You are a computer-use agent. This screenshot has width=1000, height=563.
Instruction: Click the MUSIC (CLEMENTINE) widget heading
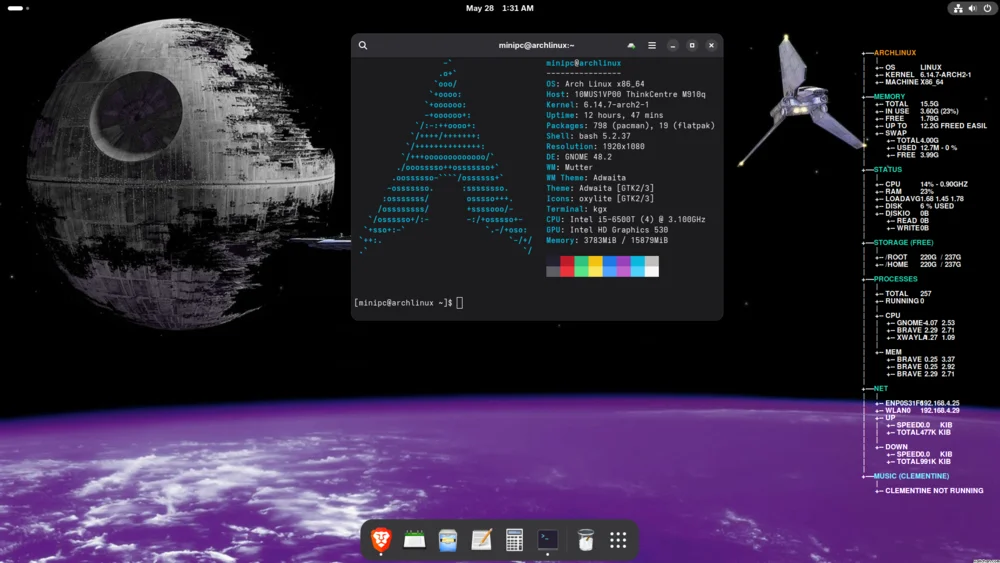[911, 476]
